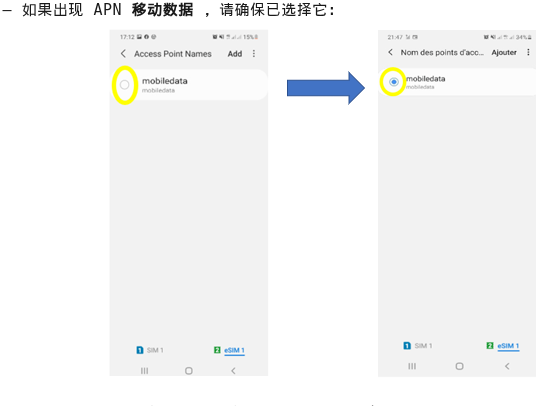Tap recent apps button in left phone

144,371
